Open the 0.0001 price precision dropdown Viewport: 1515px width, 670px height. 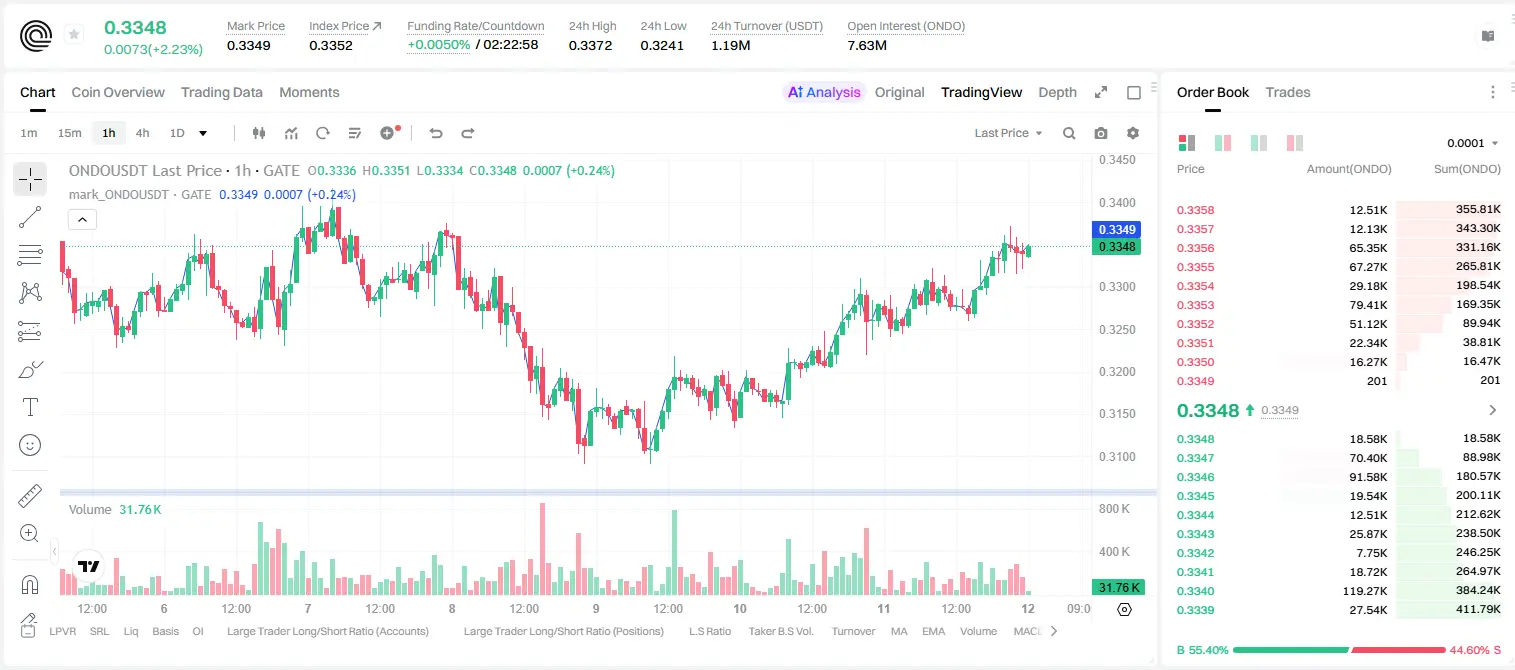tap(1473, 143)
